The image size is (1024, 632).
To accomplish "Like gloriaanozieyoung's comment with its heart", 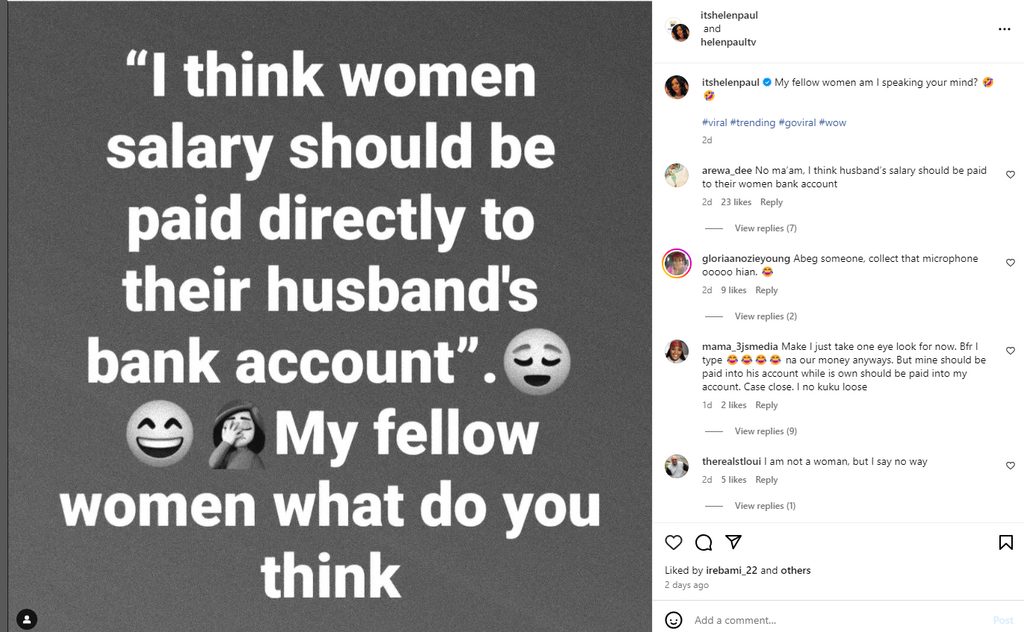I will coord(1010,262).
